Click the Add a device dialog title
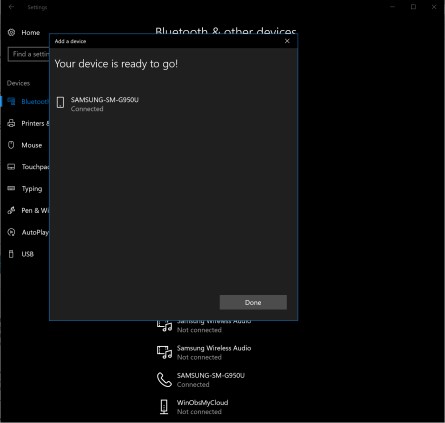The height and width of the screenshot is (423, 445). 70,41
